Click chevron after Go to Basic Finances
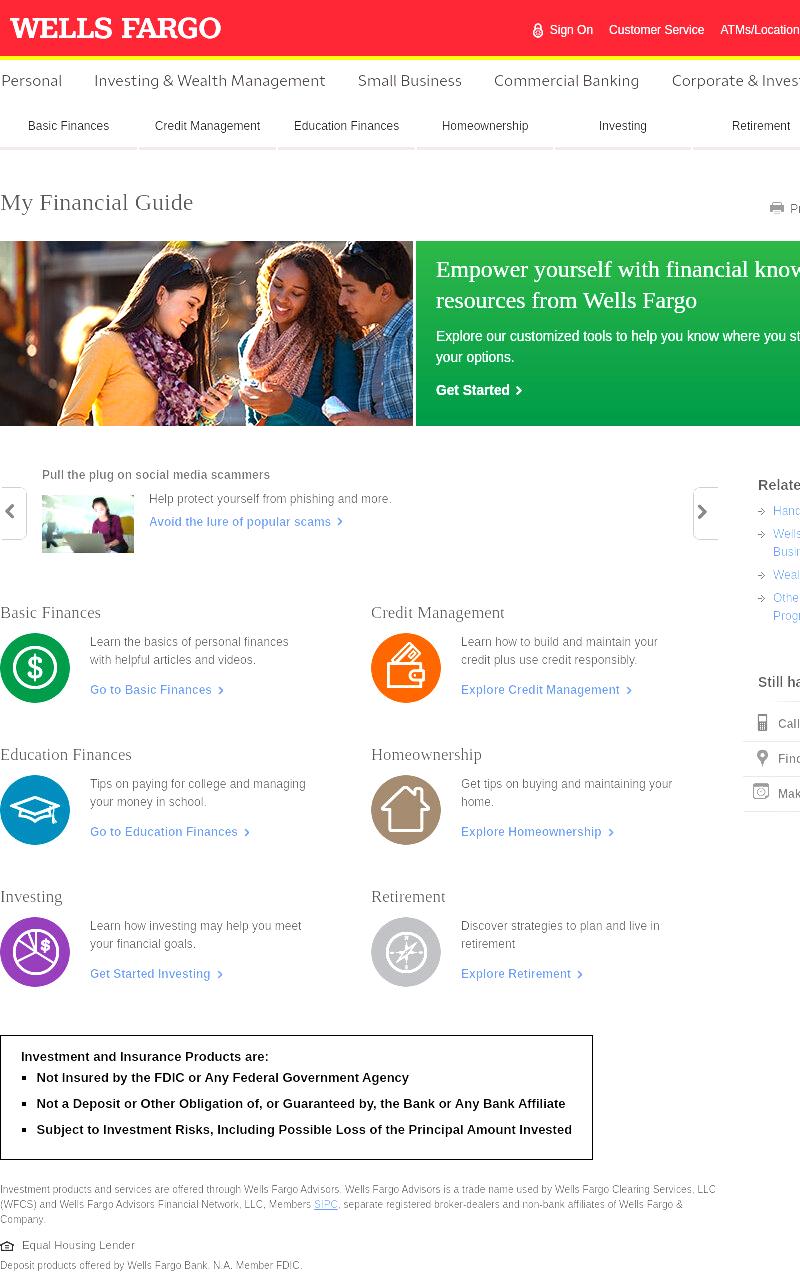The width and height of the screenshot is (800, 1280). (x=221, y=690)
